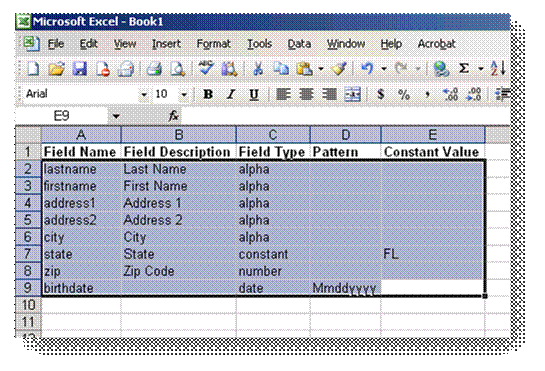Click the Permission icon beside the Save icon
The image size is (545, 371).
tap(103, 68)
